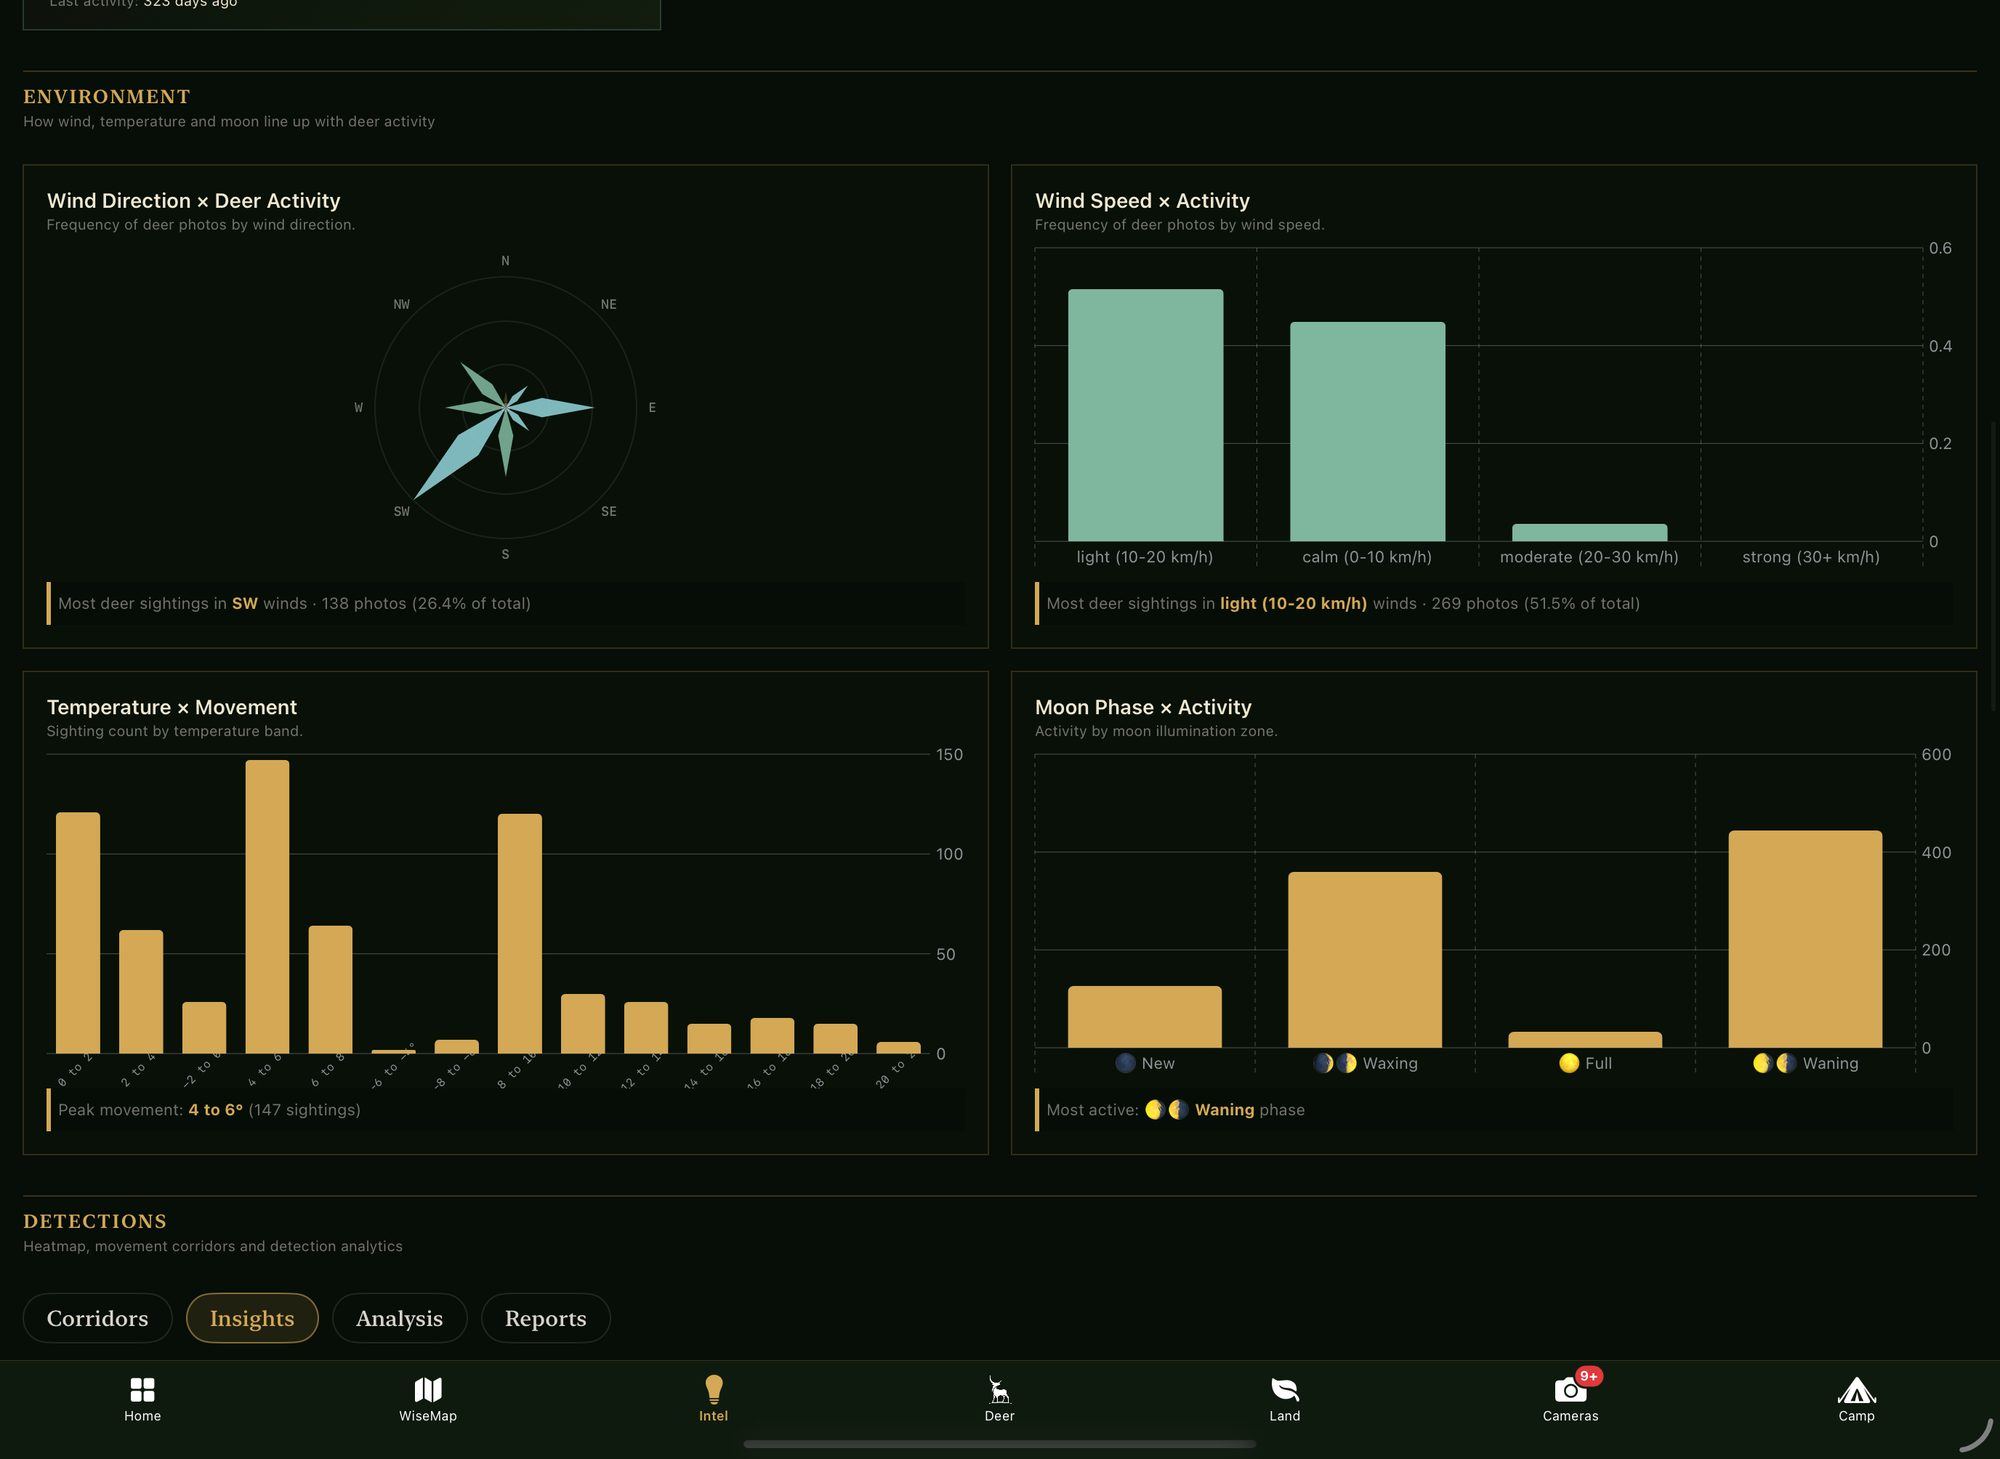Open the WiseMap map icon
Image resolution: width=2000 pixels, height=1459 pixels.
428,1390
